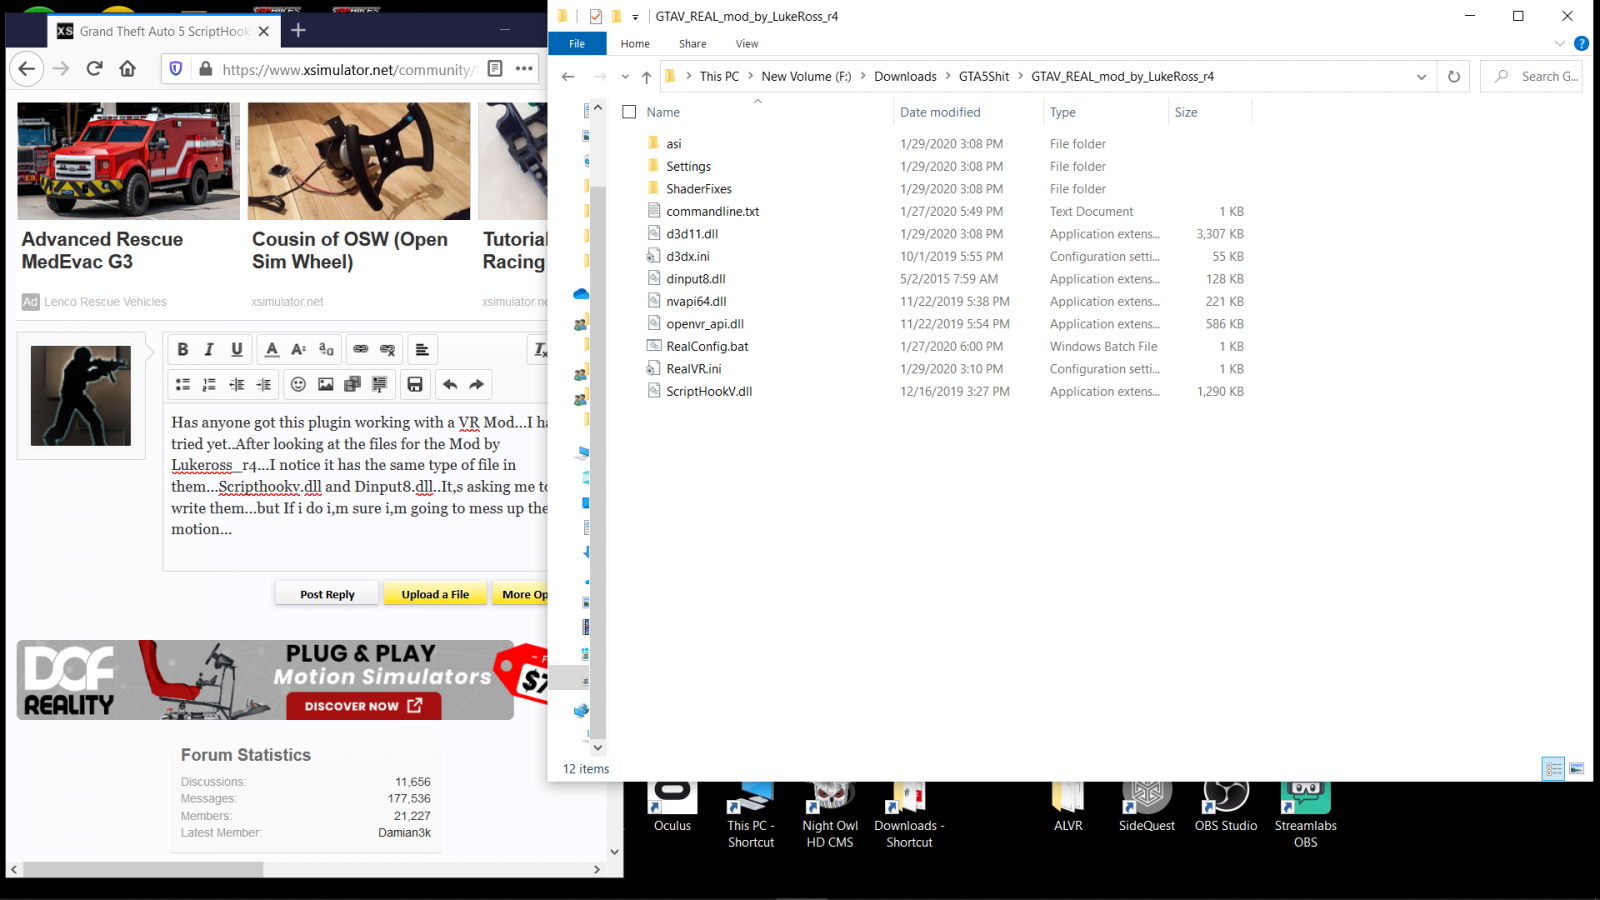
Task: Switch Explorer to large thumbnails view layout
Action: tap(1576, 768)
